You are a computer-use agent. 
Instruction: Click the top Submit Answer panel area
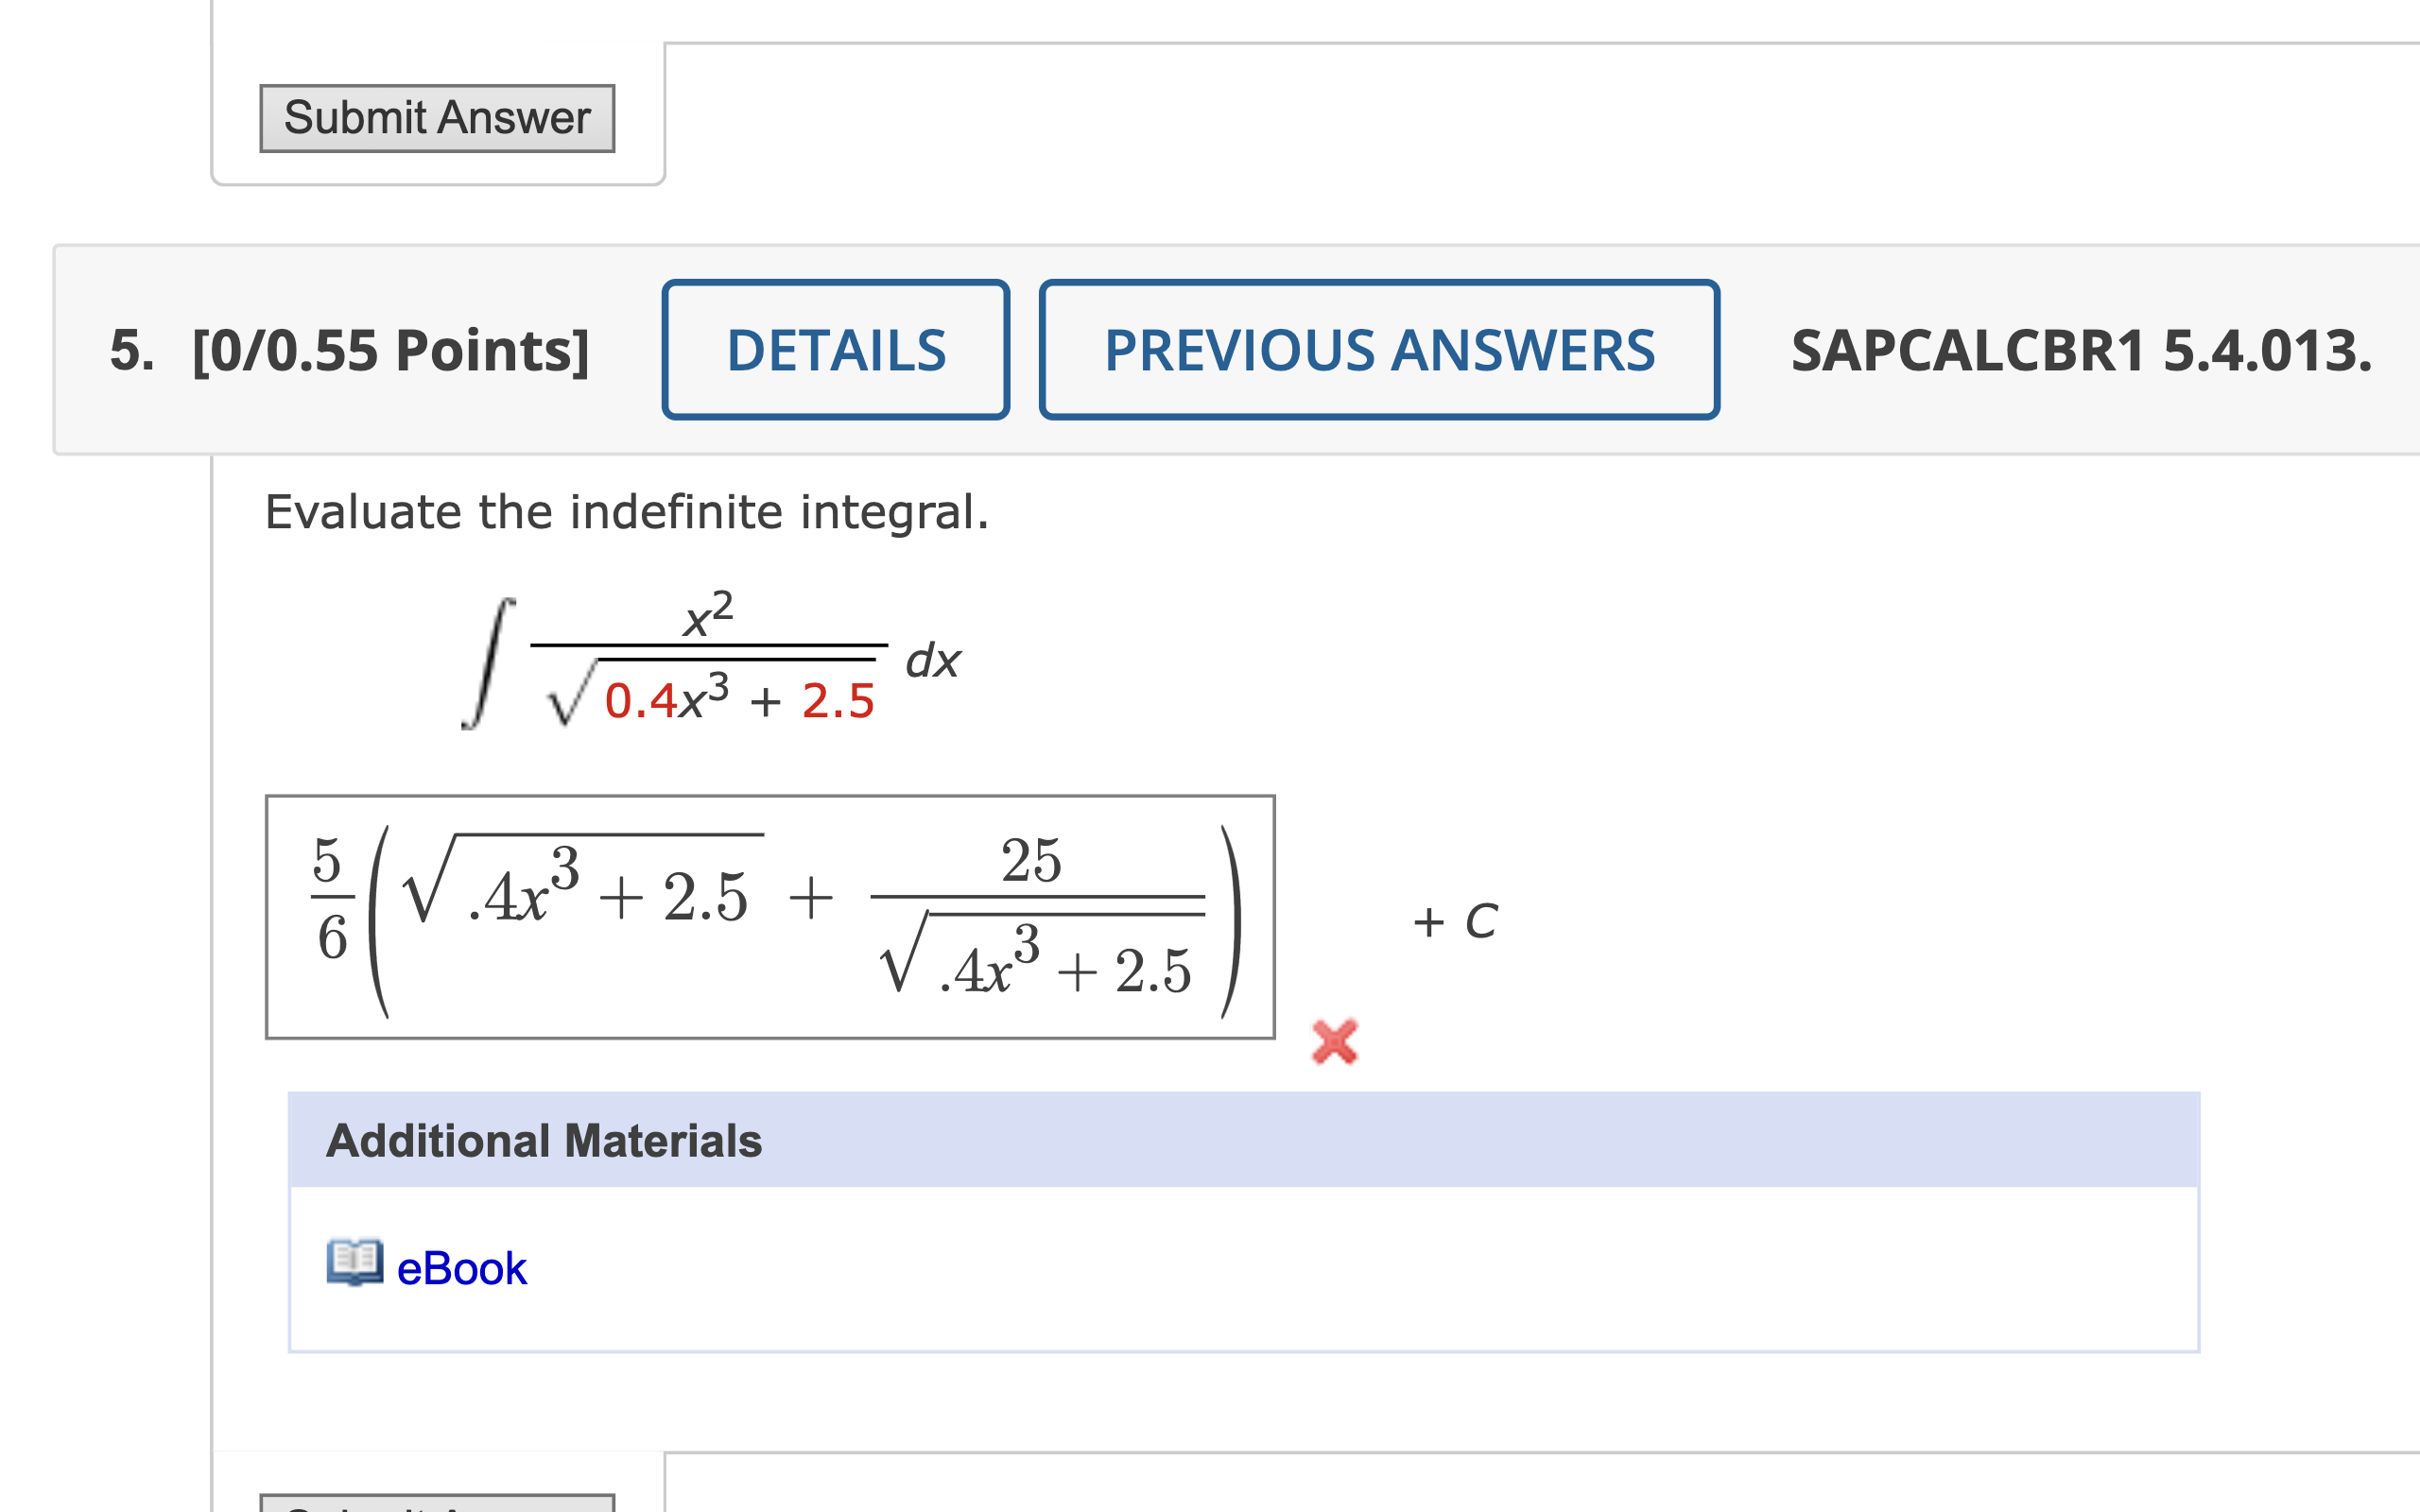pos(435,117)
